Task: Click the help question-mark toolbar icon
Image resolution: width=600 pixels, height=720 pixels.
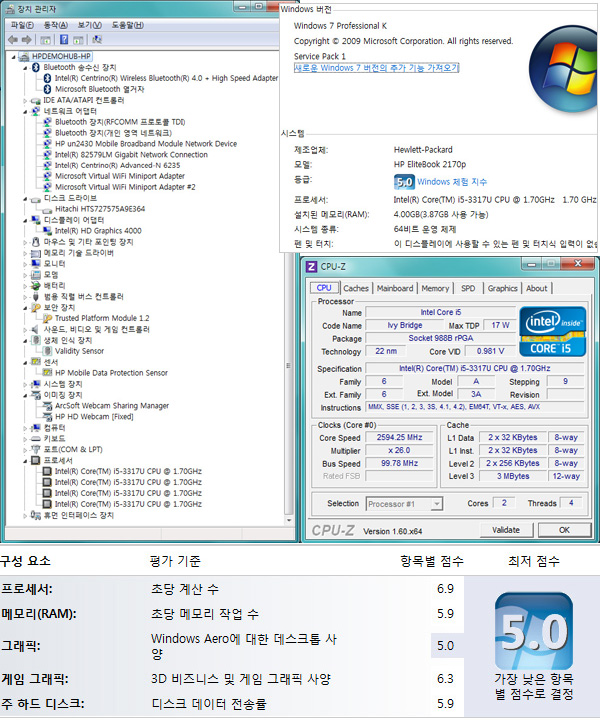Action: [64, 40]
